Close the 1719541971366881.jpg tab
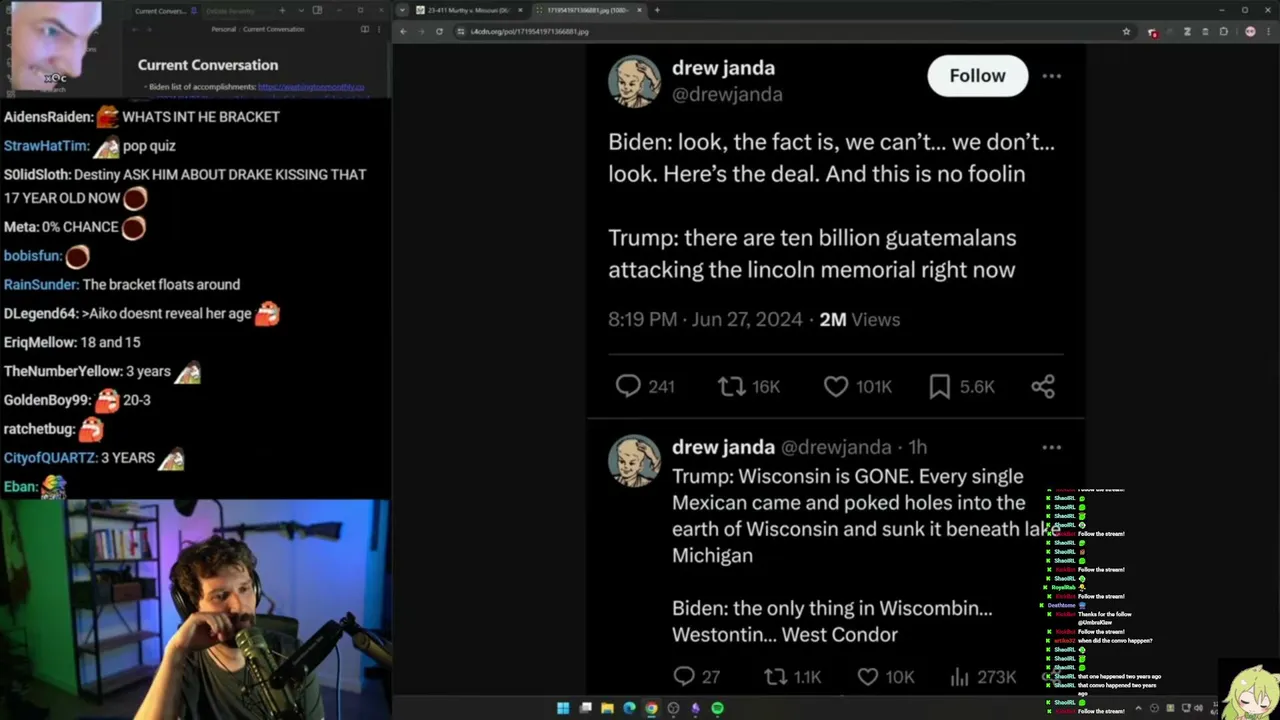 coord(640,10)
